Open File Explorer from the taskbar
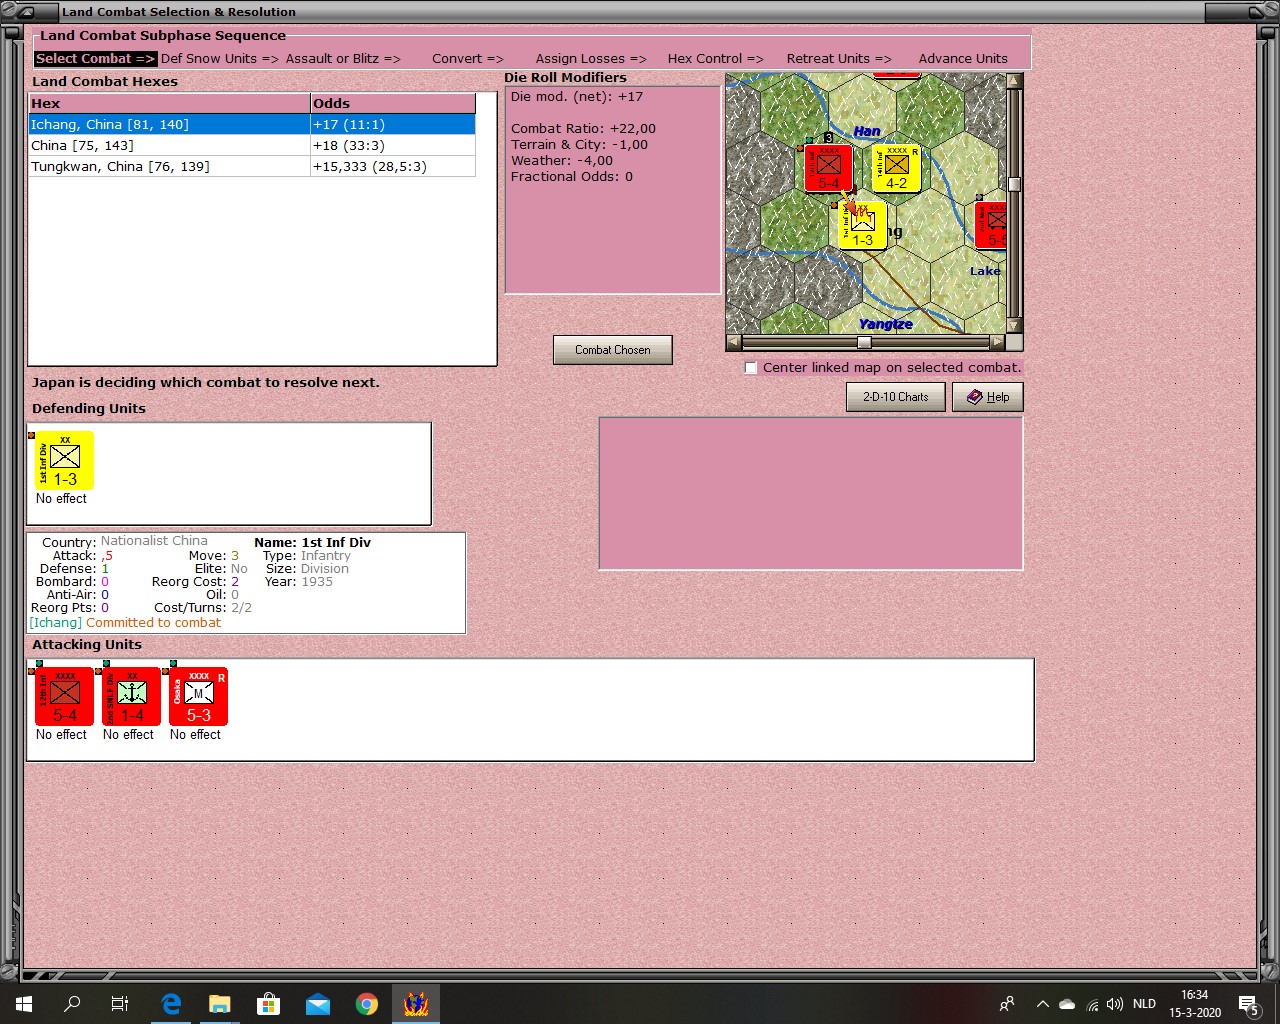1280x1024 pixels. (x=220, y=1004)
